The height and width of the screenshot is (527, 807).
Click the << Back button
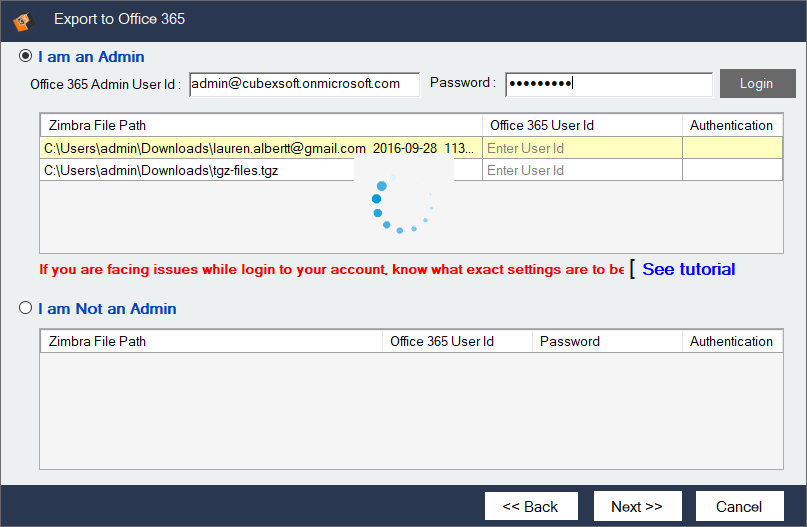tap(530, 506)
